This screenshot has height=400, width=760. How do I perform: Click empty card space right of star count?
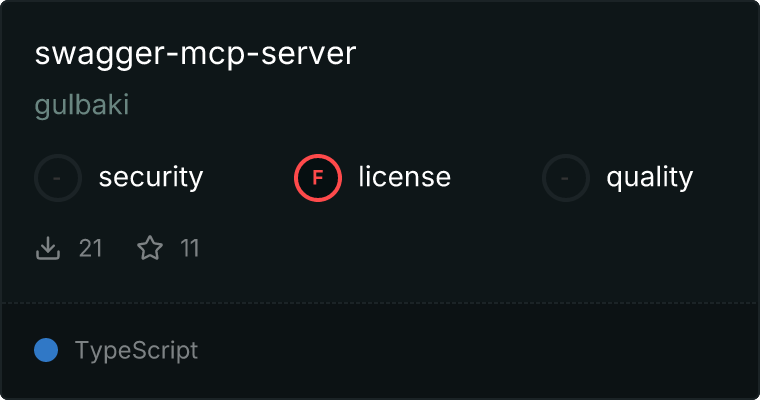pyautogui.click(x=477, y=249)
